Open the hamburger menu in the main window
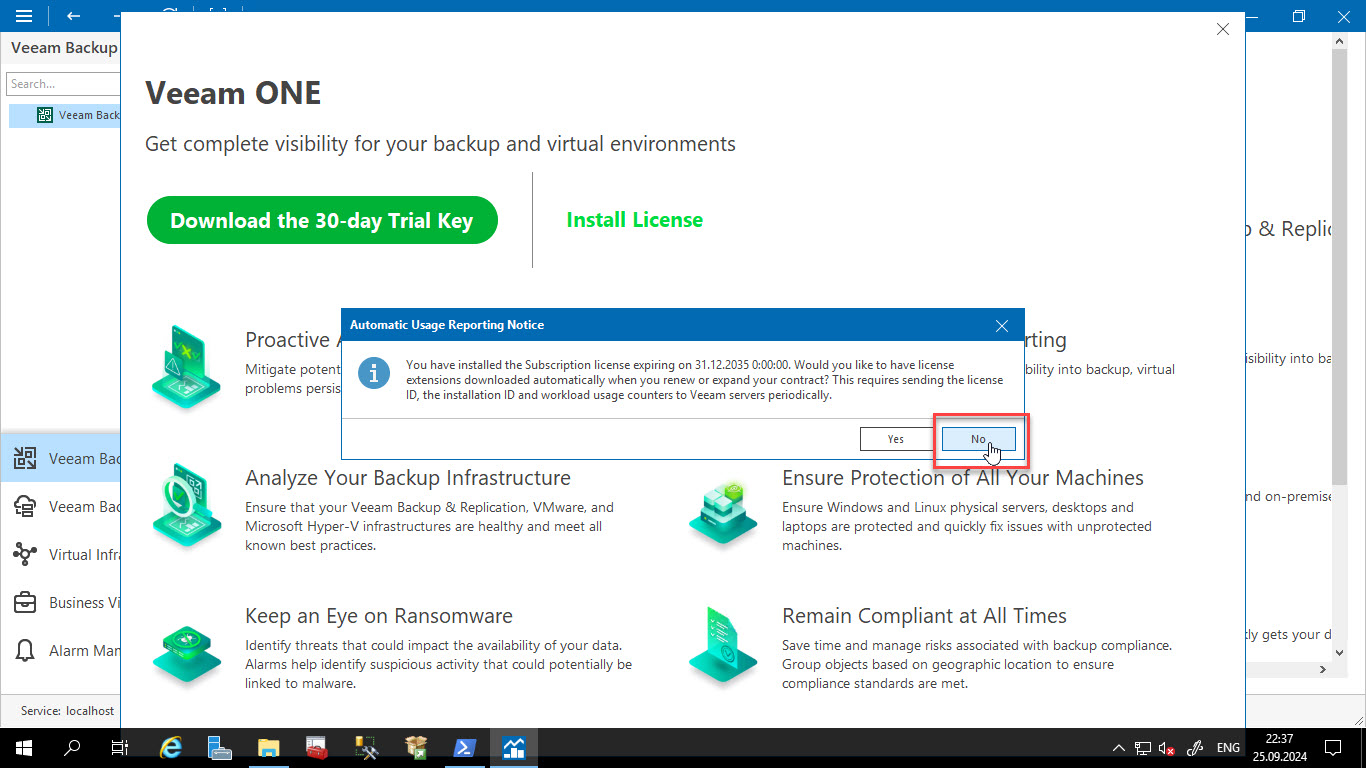Image resolution: width=1366 pixels, height=768 pixels. pyautogui.click(x=24, y=16)
